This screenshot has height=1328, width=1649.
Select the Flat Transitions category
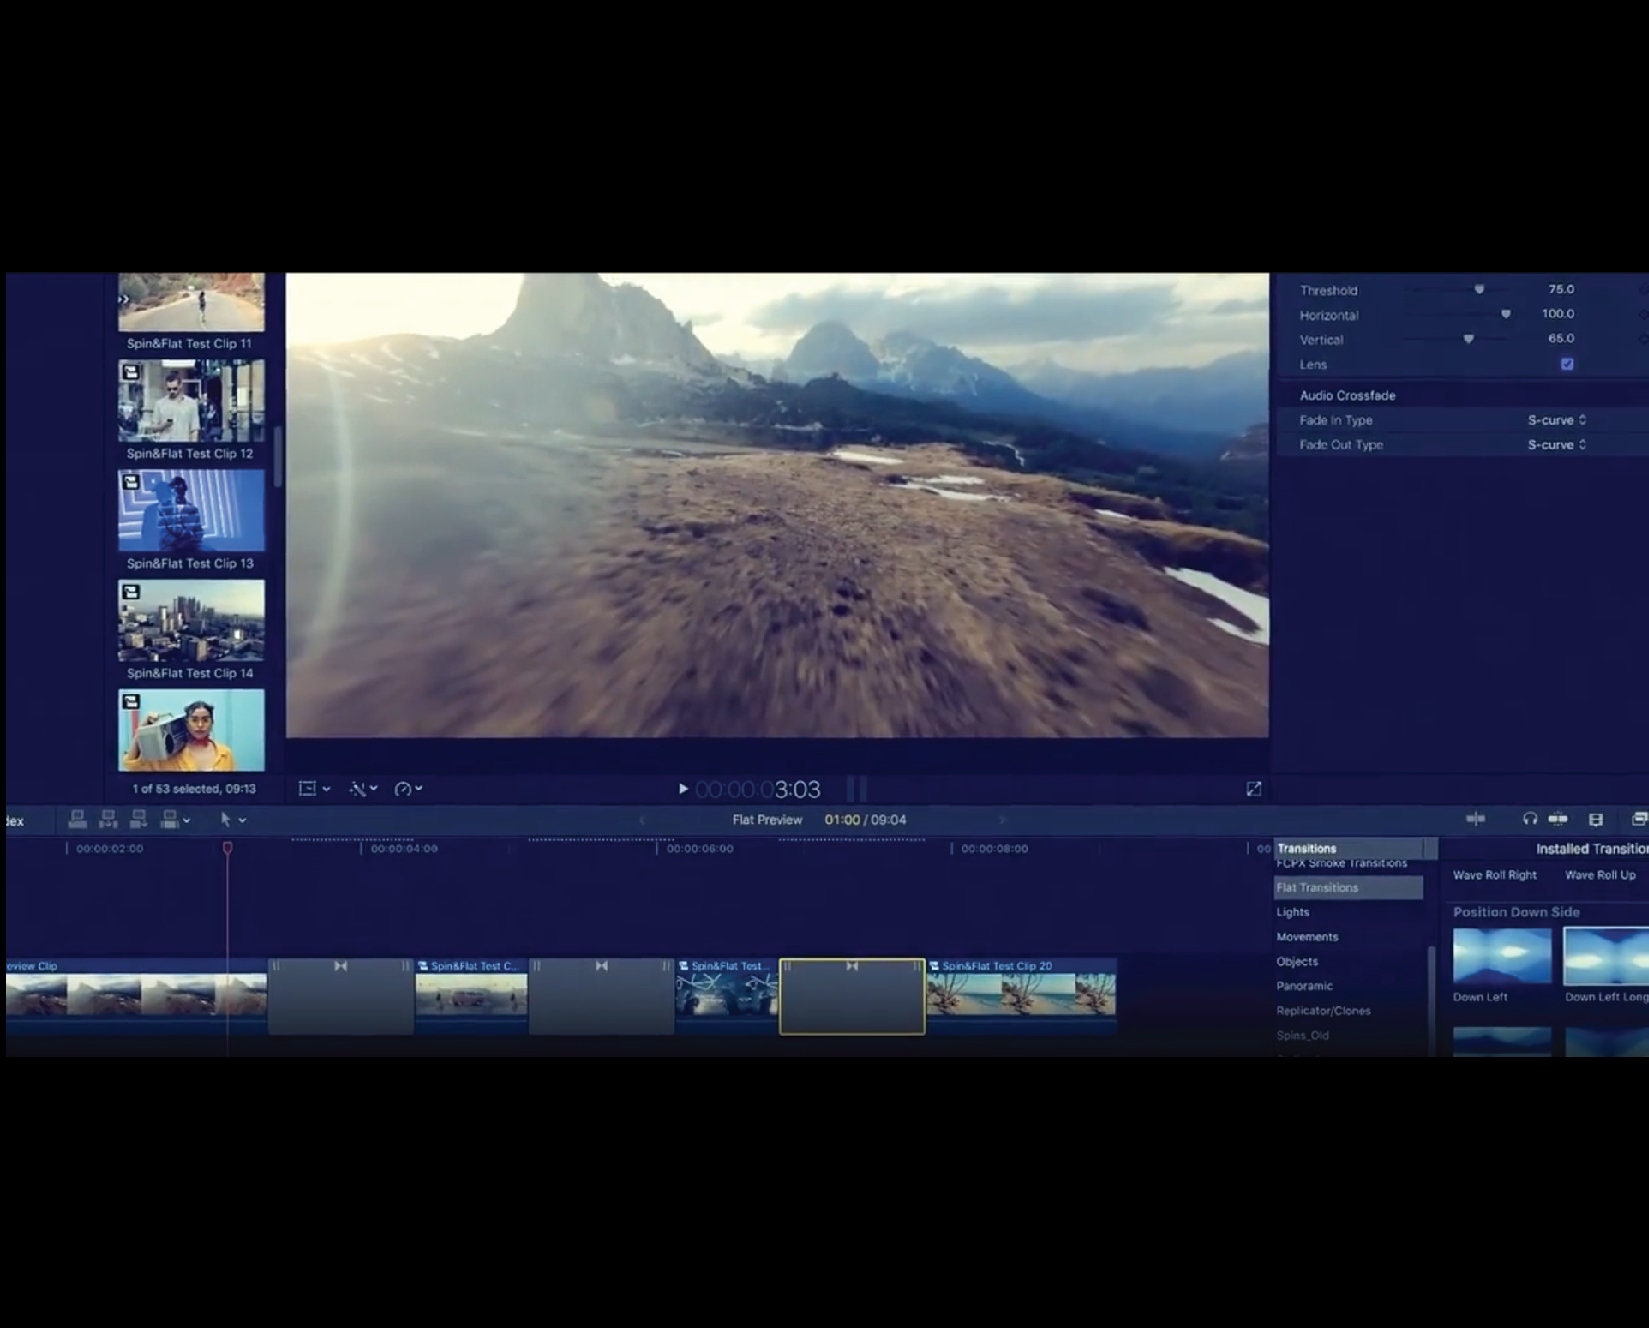click(1318, 887)
